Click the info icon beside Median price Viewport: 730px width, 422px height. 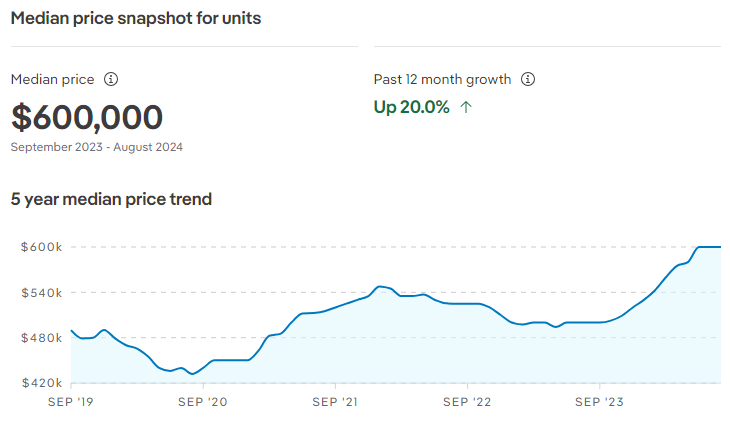tap(111, 79)
